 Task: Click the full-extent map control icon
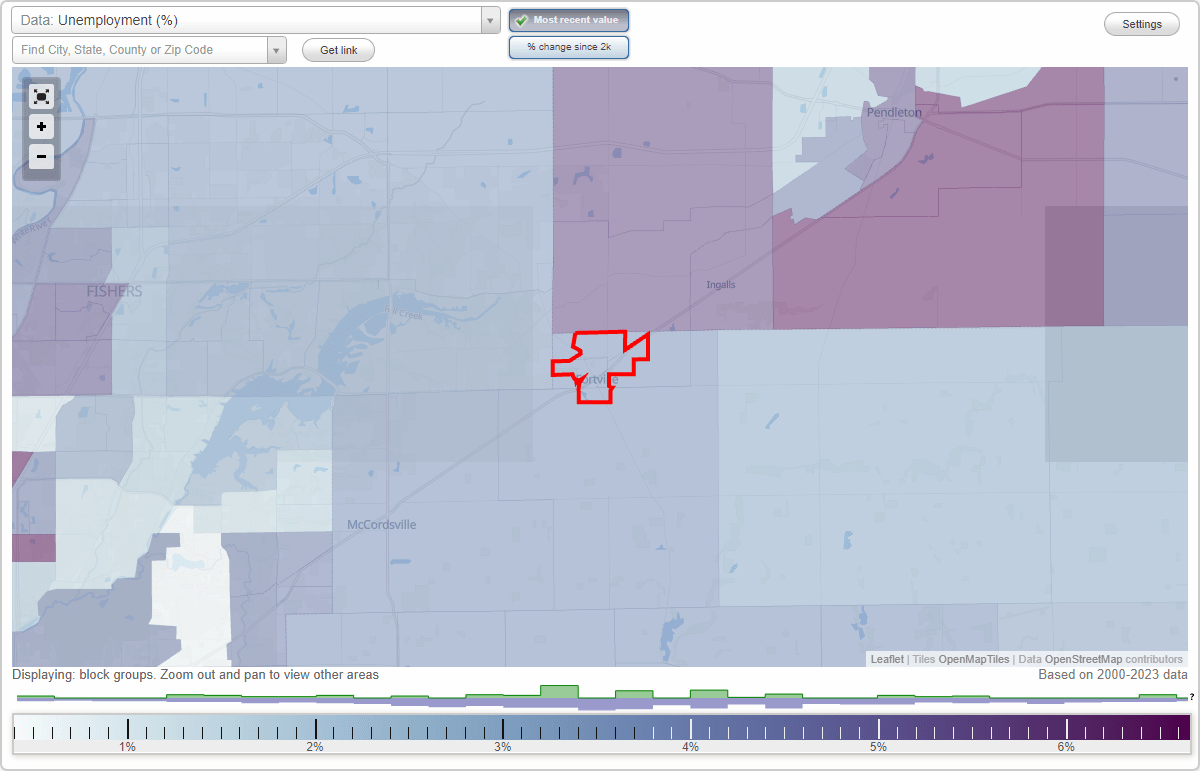[x=41, y=96]
